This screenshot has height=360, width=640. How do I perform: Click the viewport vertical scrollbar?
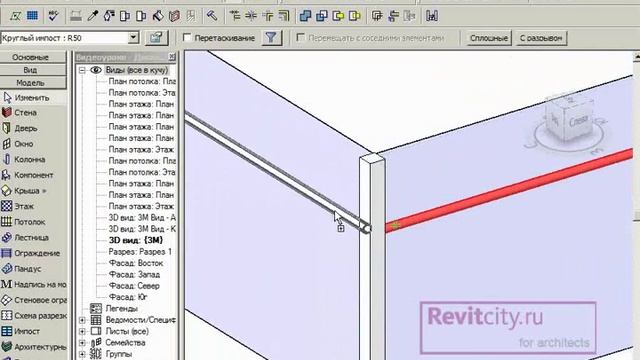[636, 205]
